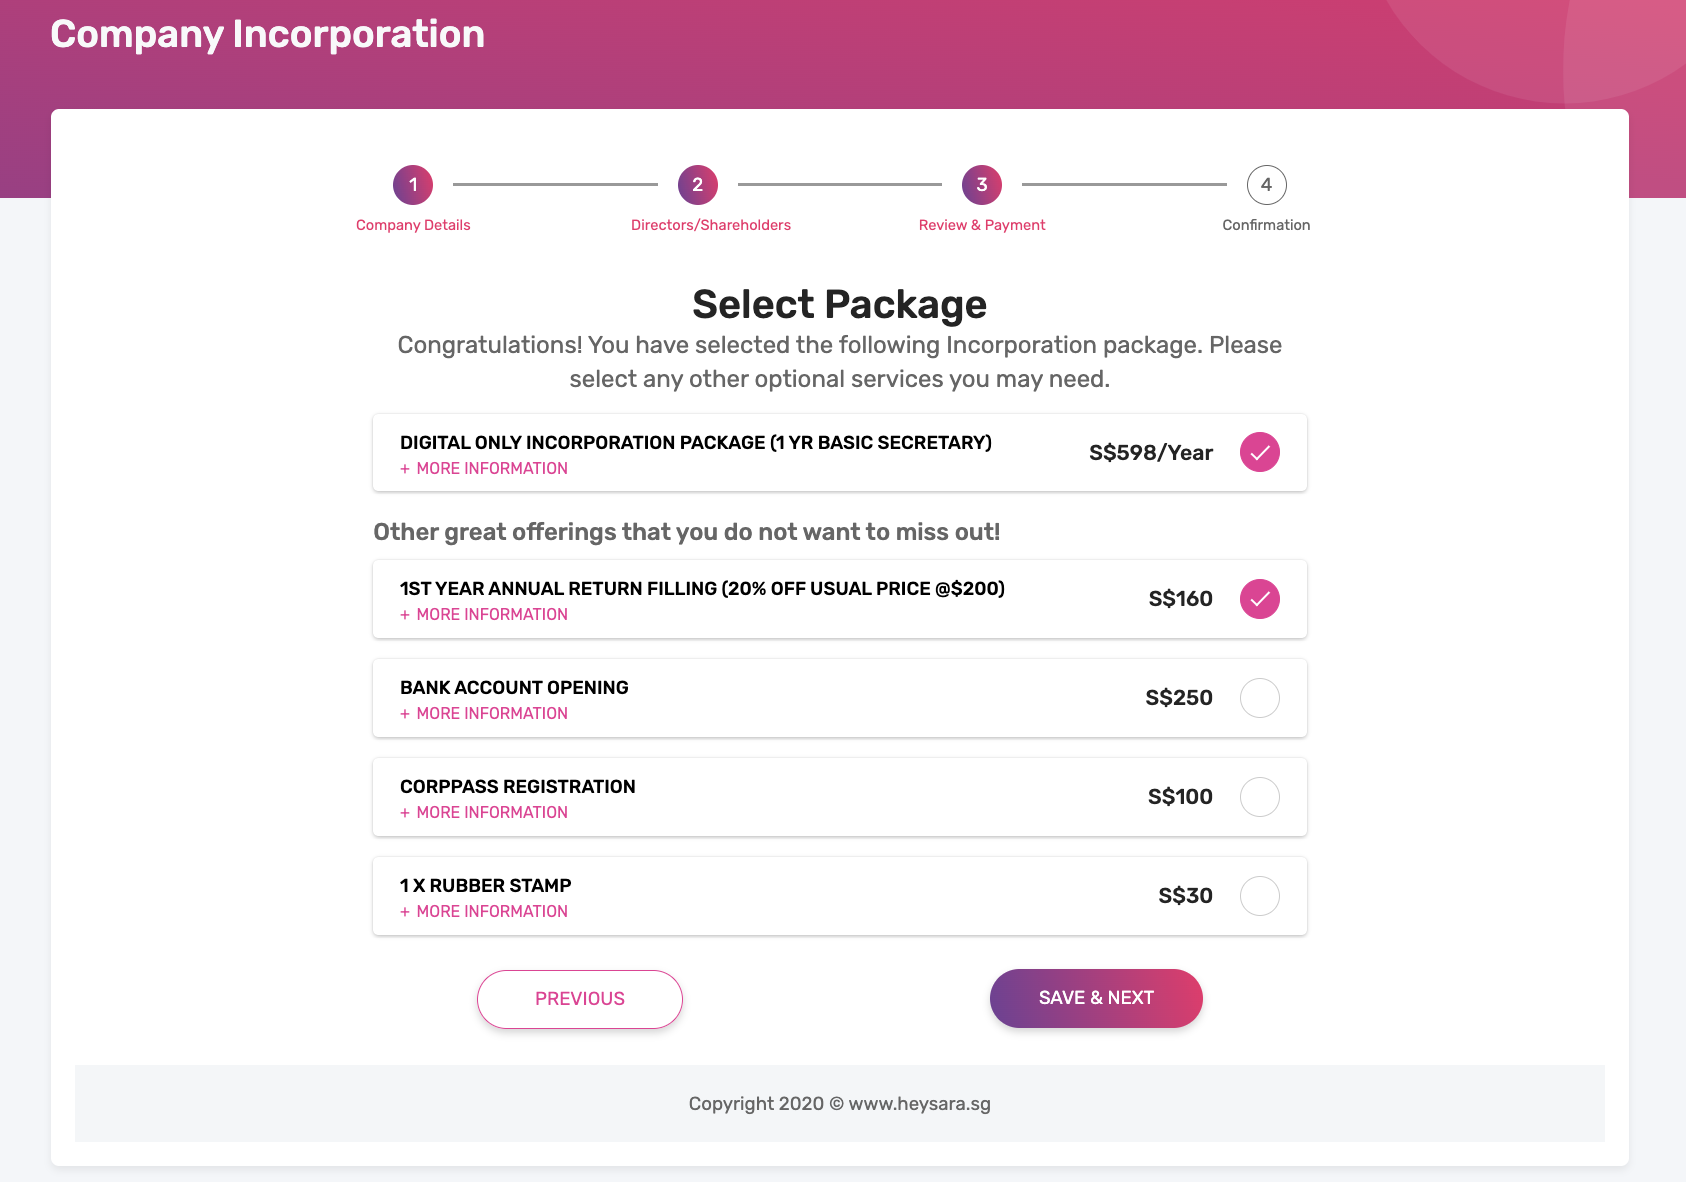
Task: Open the Company Details step label
Action: [x=413, y=225]
